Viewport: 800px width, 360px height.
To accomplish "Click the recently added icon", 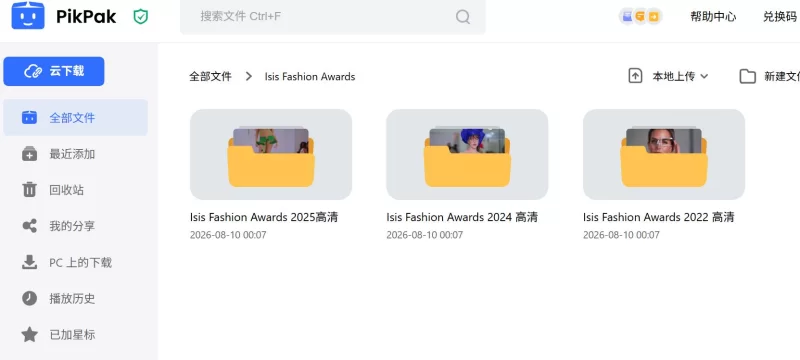I will coord(30,153).
